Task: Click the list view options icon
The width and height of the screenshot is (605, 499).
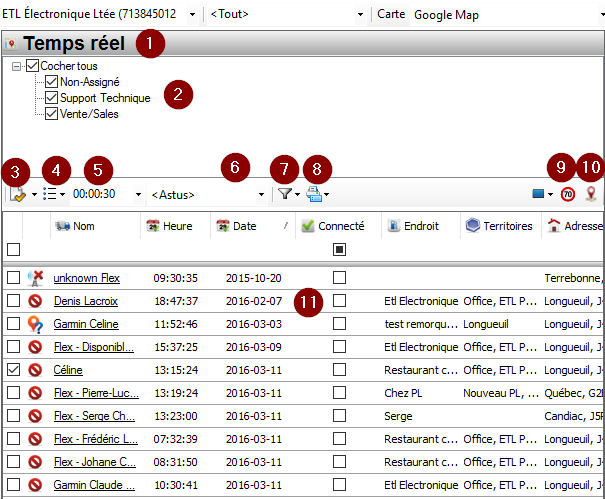Action: point(50,194)
